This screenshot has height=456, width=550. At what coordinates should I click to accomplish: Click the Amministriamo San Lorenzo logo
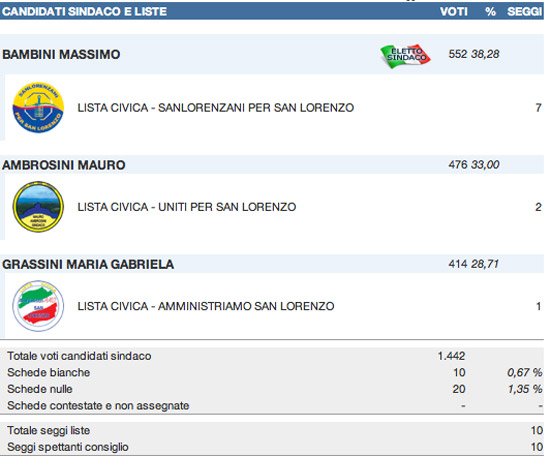(38, 306)
